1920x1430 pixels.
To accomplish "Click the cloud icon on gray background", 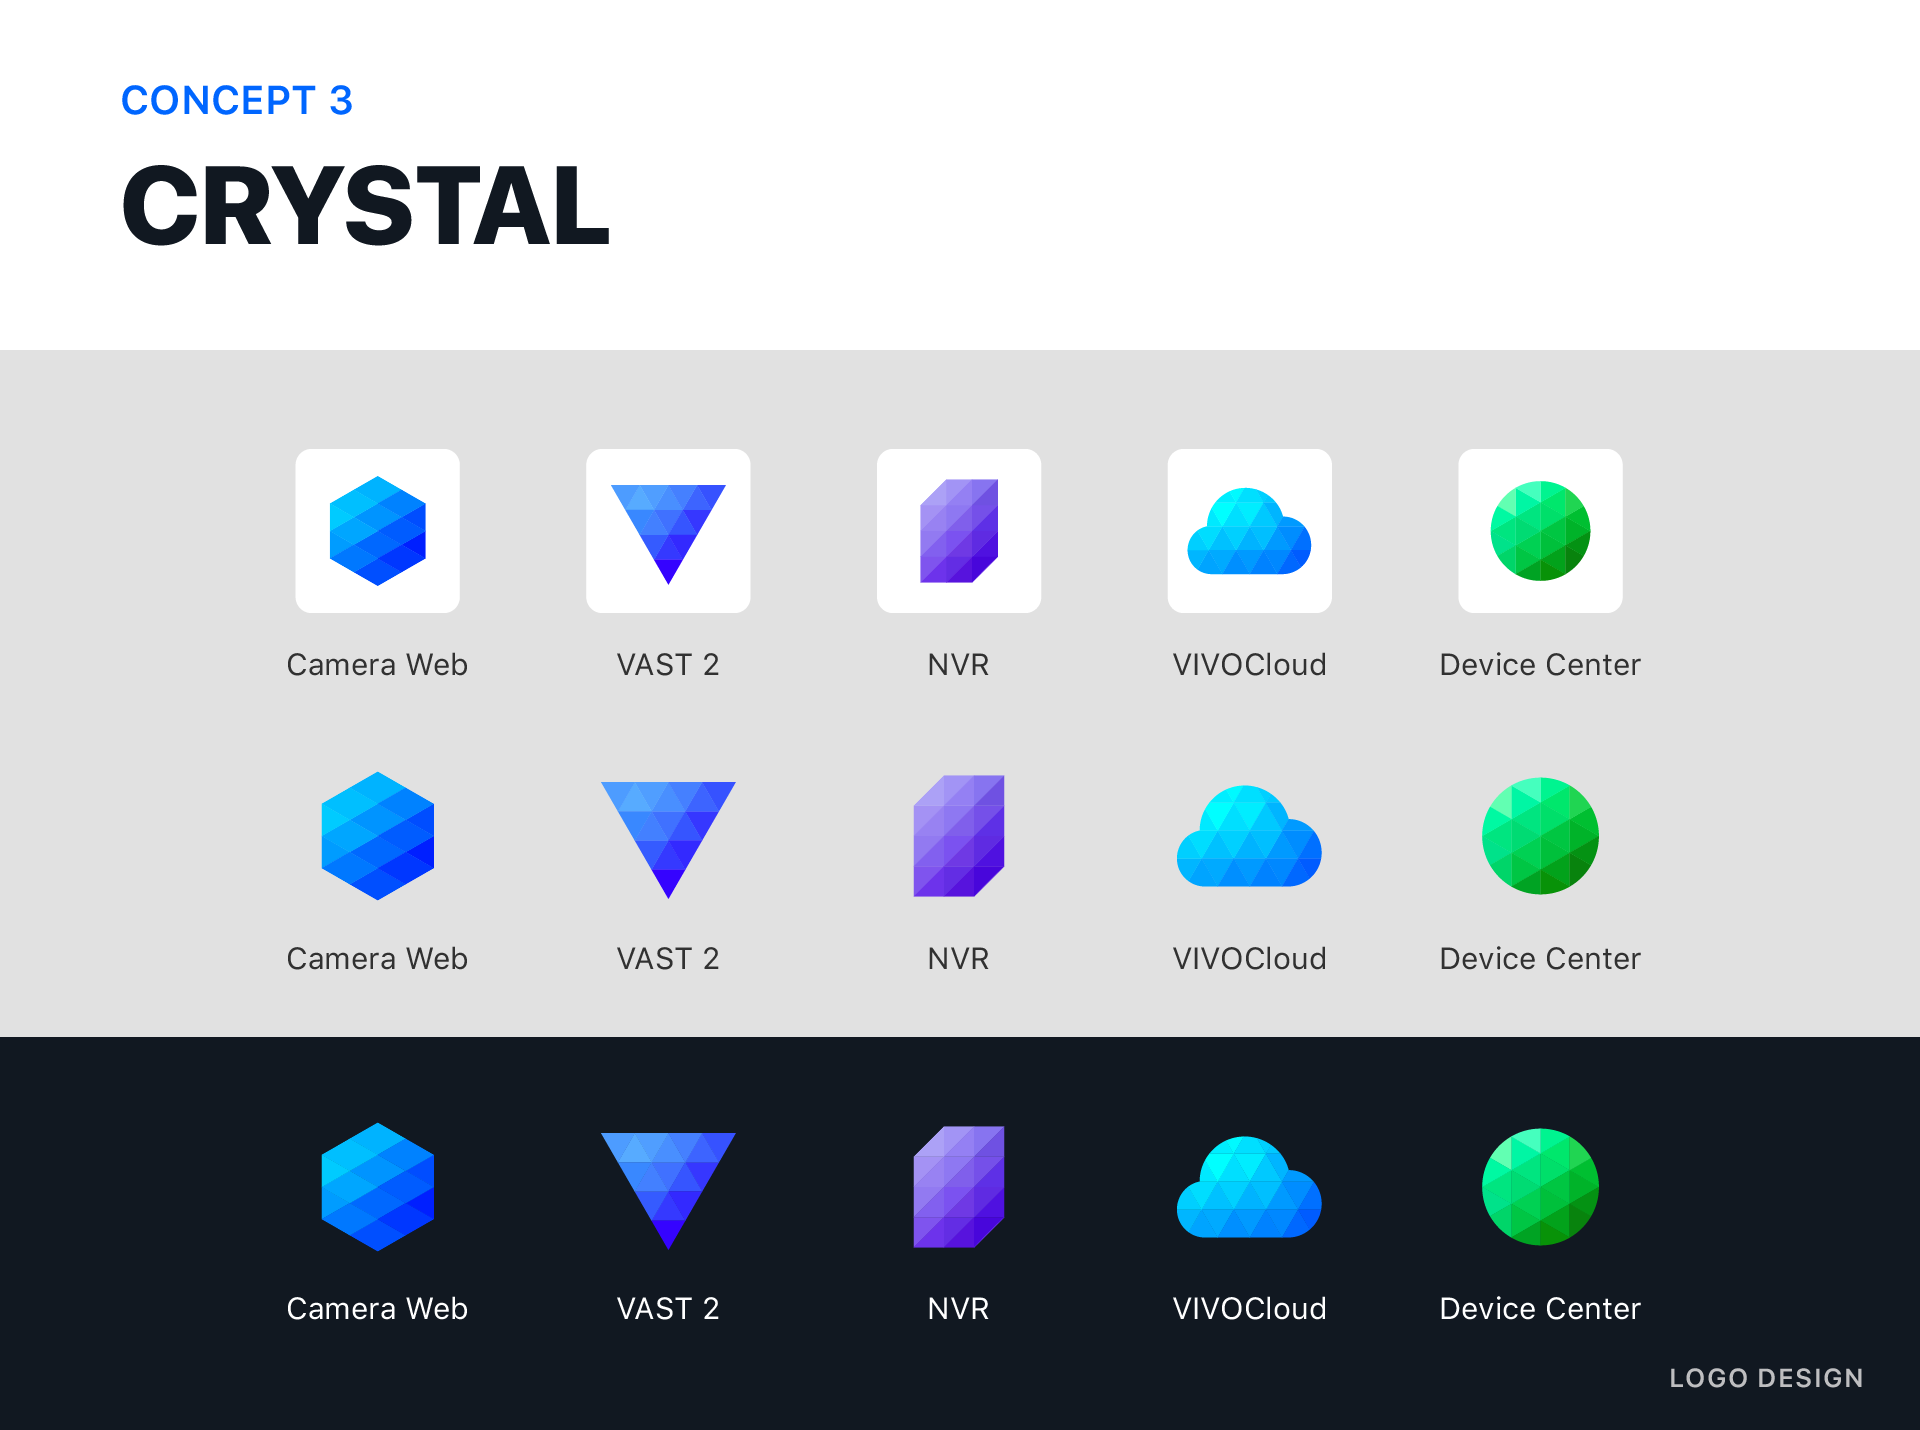I will point(1249,840).
